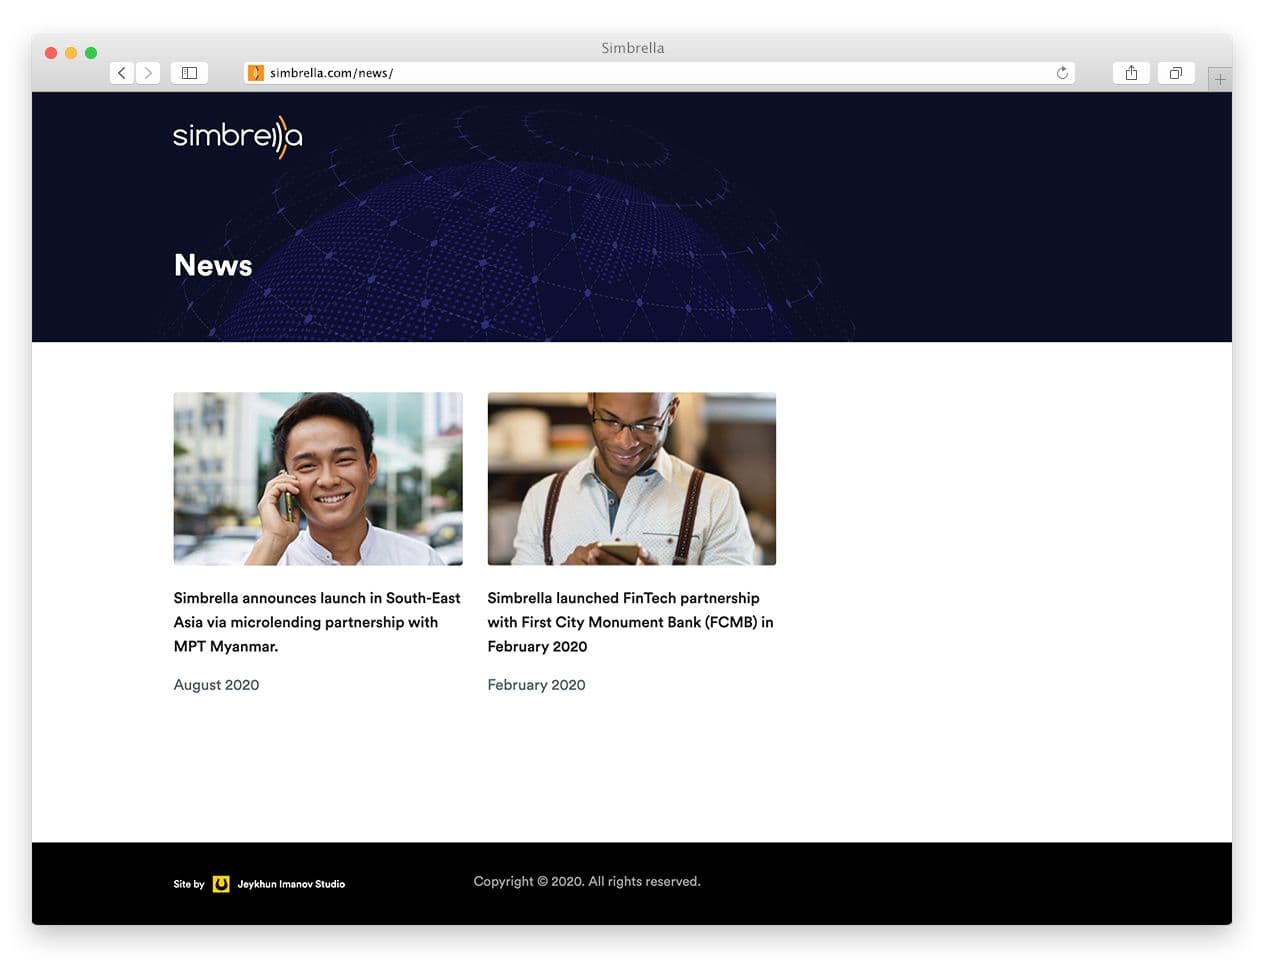Image resolution: width=1264 pixels, height=972 pixels.
Task: Open a new tab with plus button
Action: point(1220,79)
